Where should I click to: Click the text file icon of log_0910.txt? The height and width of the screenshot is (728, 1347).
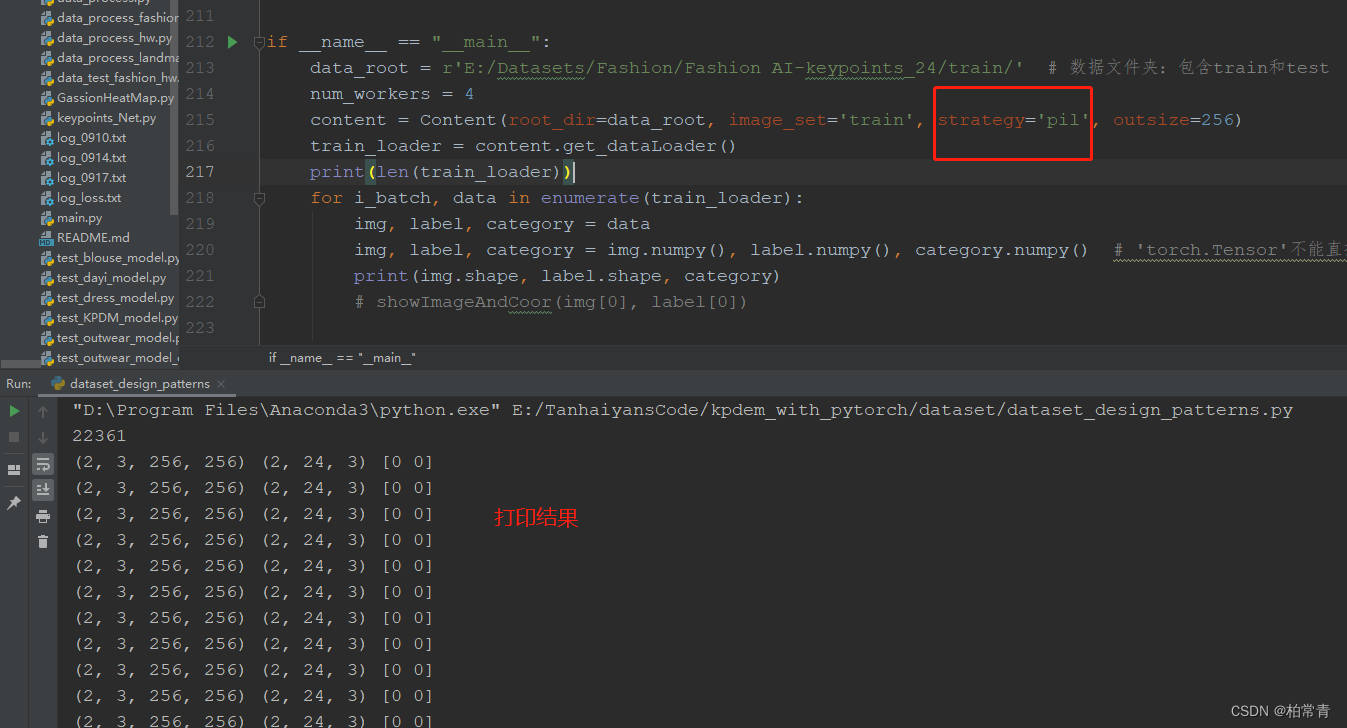coord(47,138)
